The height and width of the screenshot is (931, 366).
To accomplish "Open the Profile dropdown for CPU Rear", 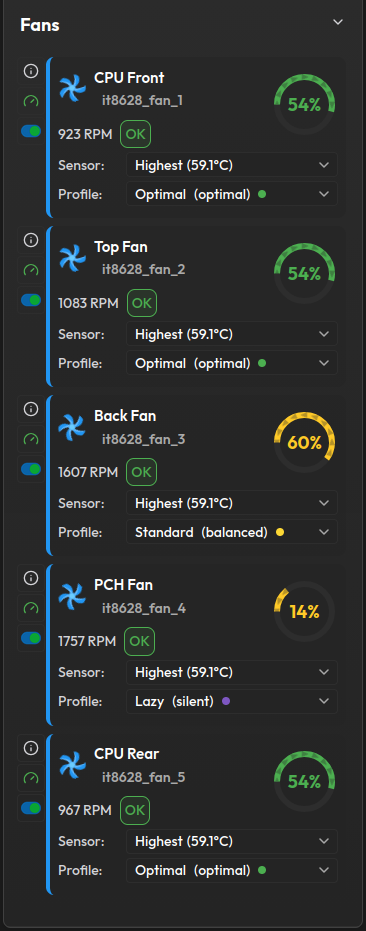I will (x=232, y=870).
